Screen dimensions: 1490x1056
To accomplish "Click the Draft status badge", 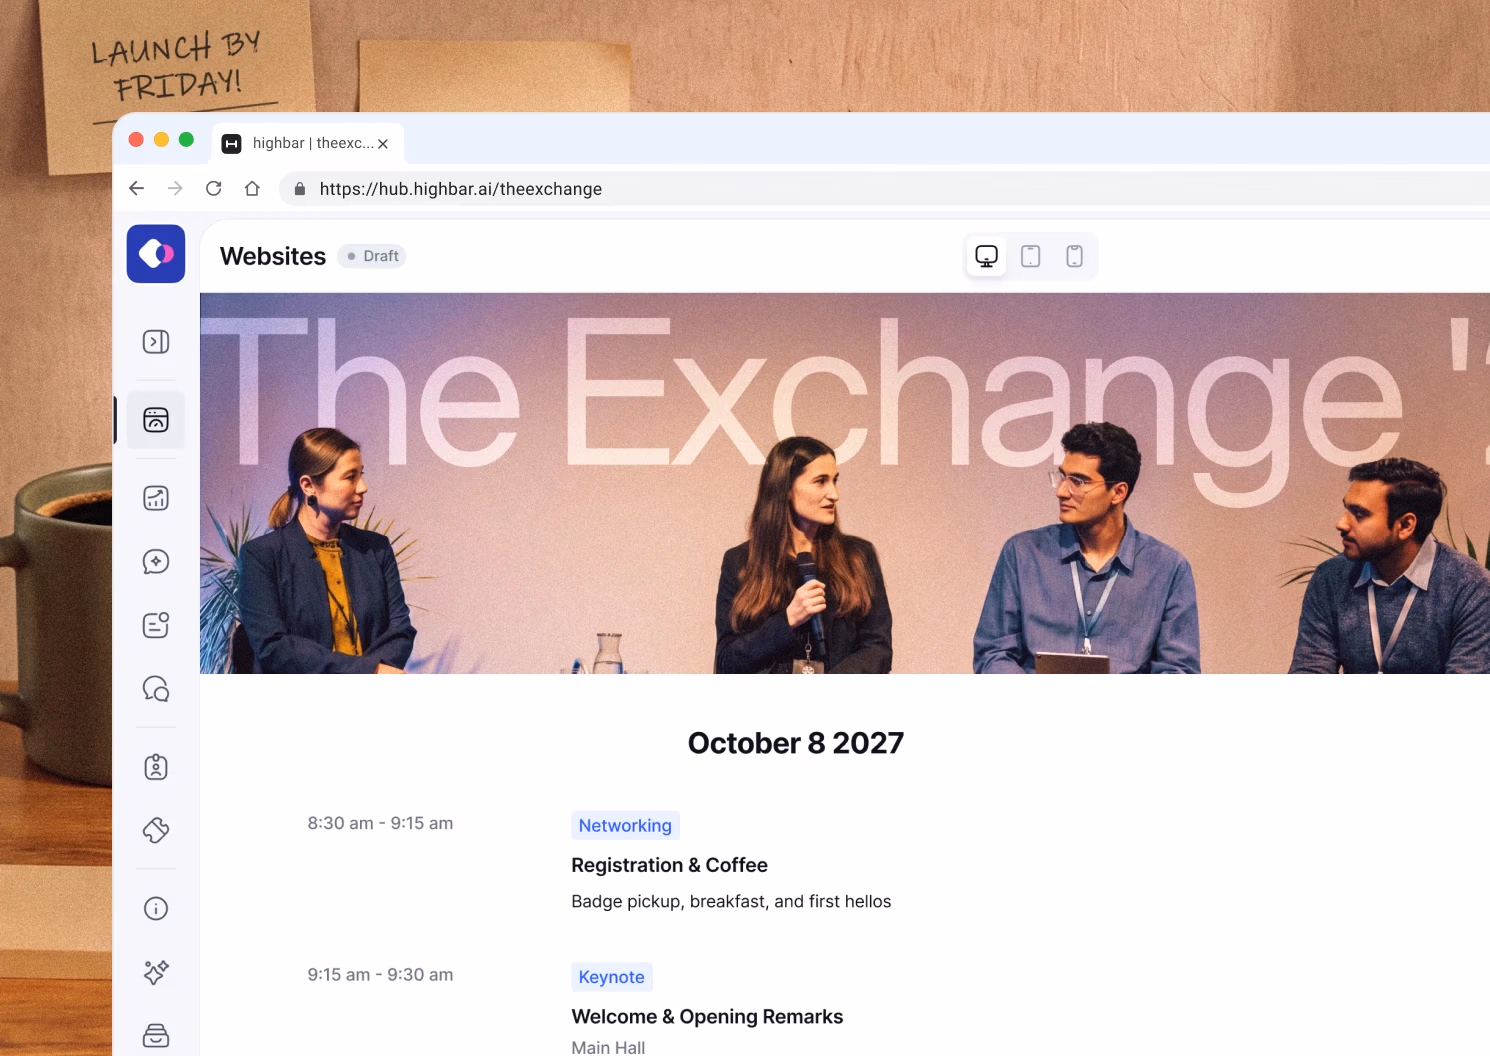I will point(372,256).
